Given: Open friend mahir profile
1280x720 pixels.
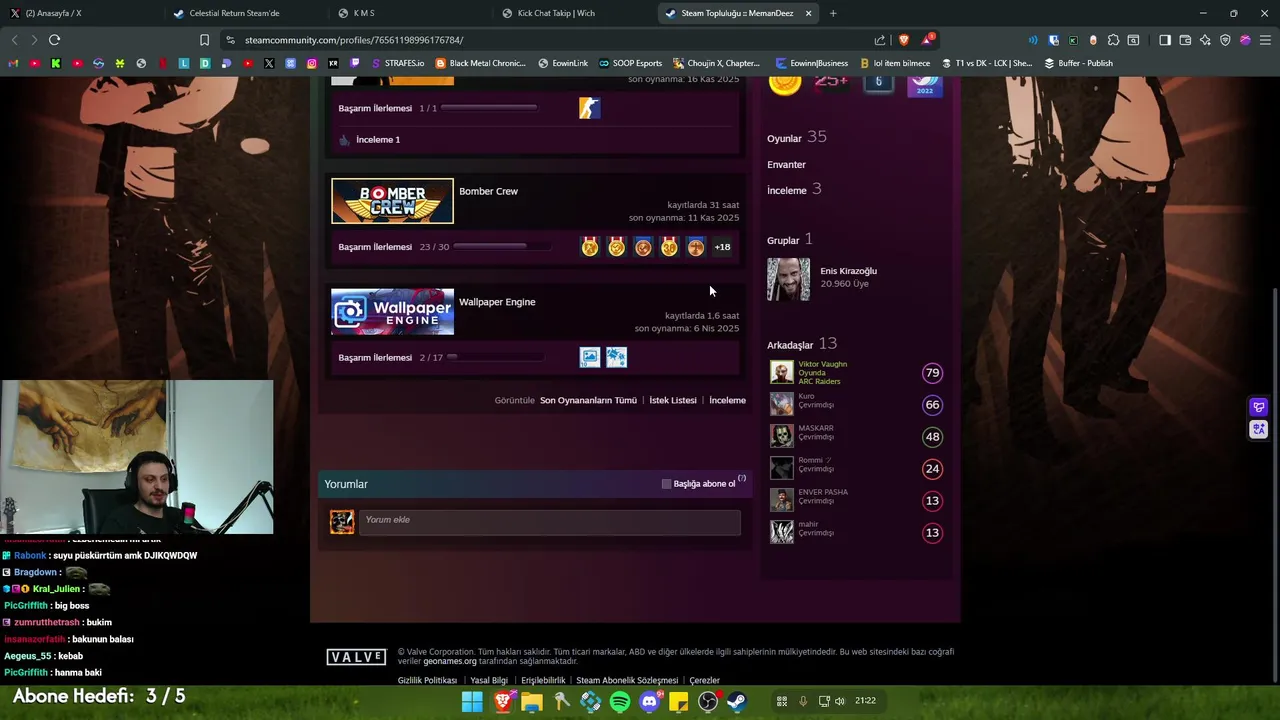Looking at the screenshot, I should (x=808, y=524).
